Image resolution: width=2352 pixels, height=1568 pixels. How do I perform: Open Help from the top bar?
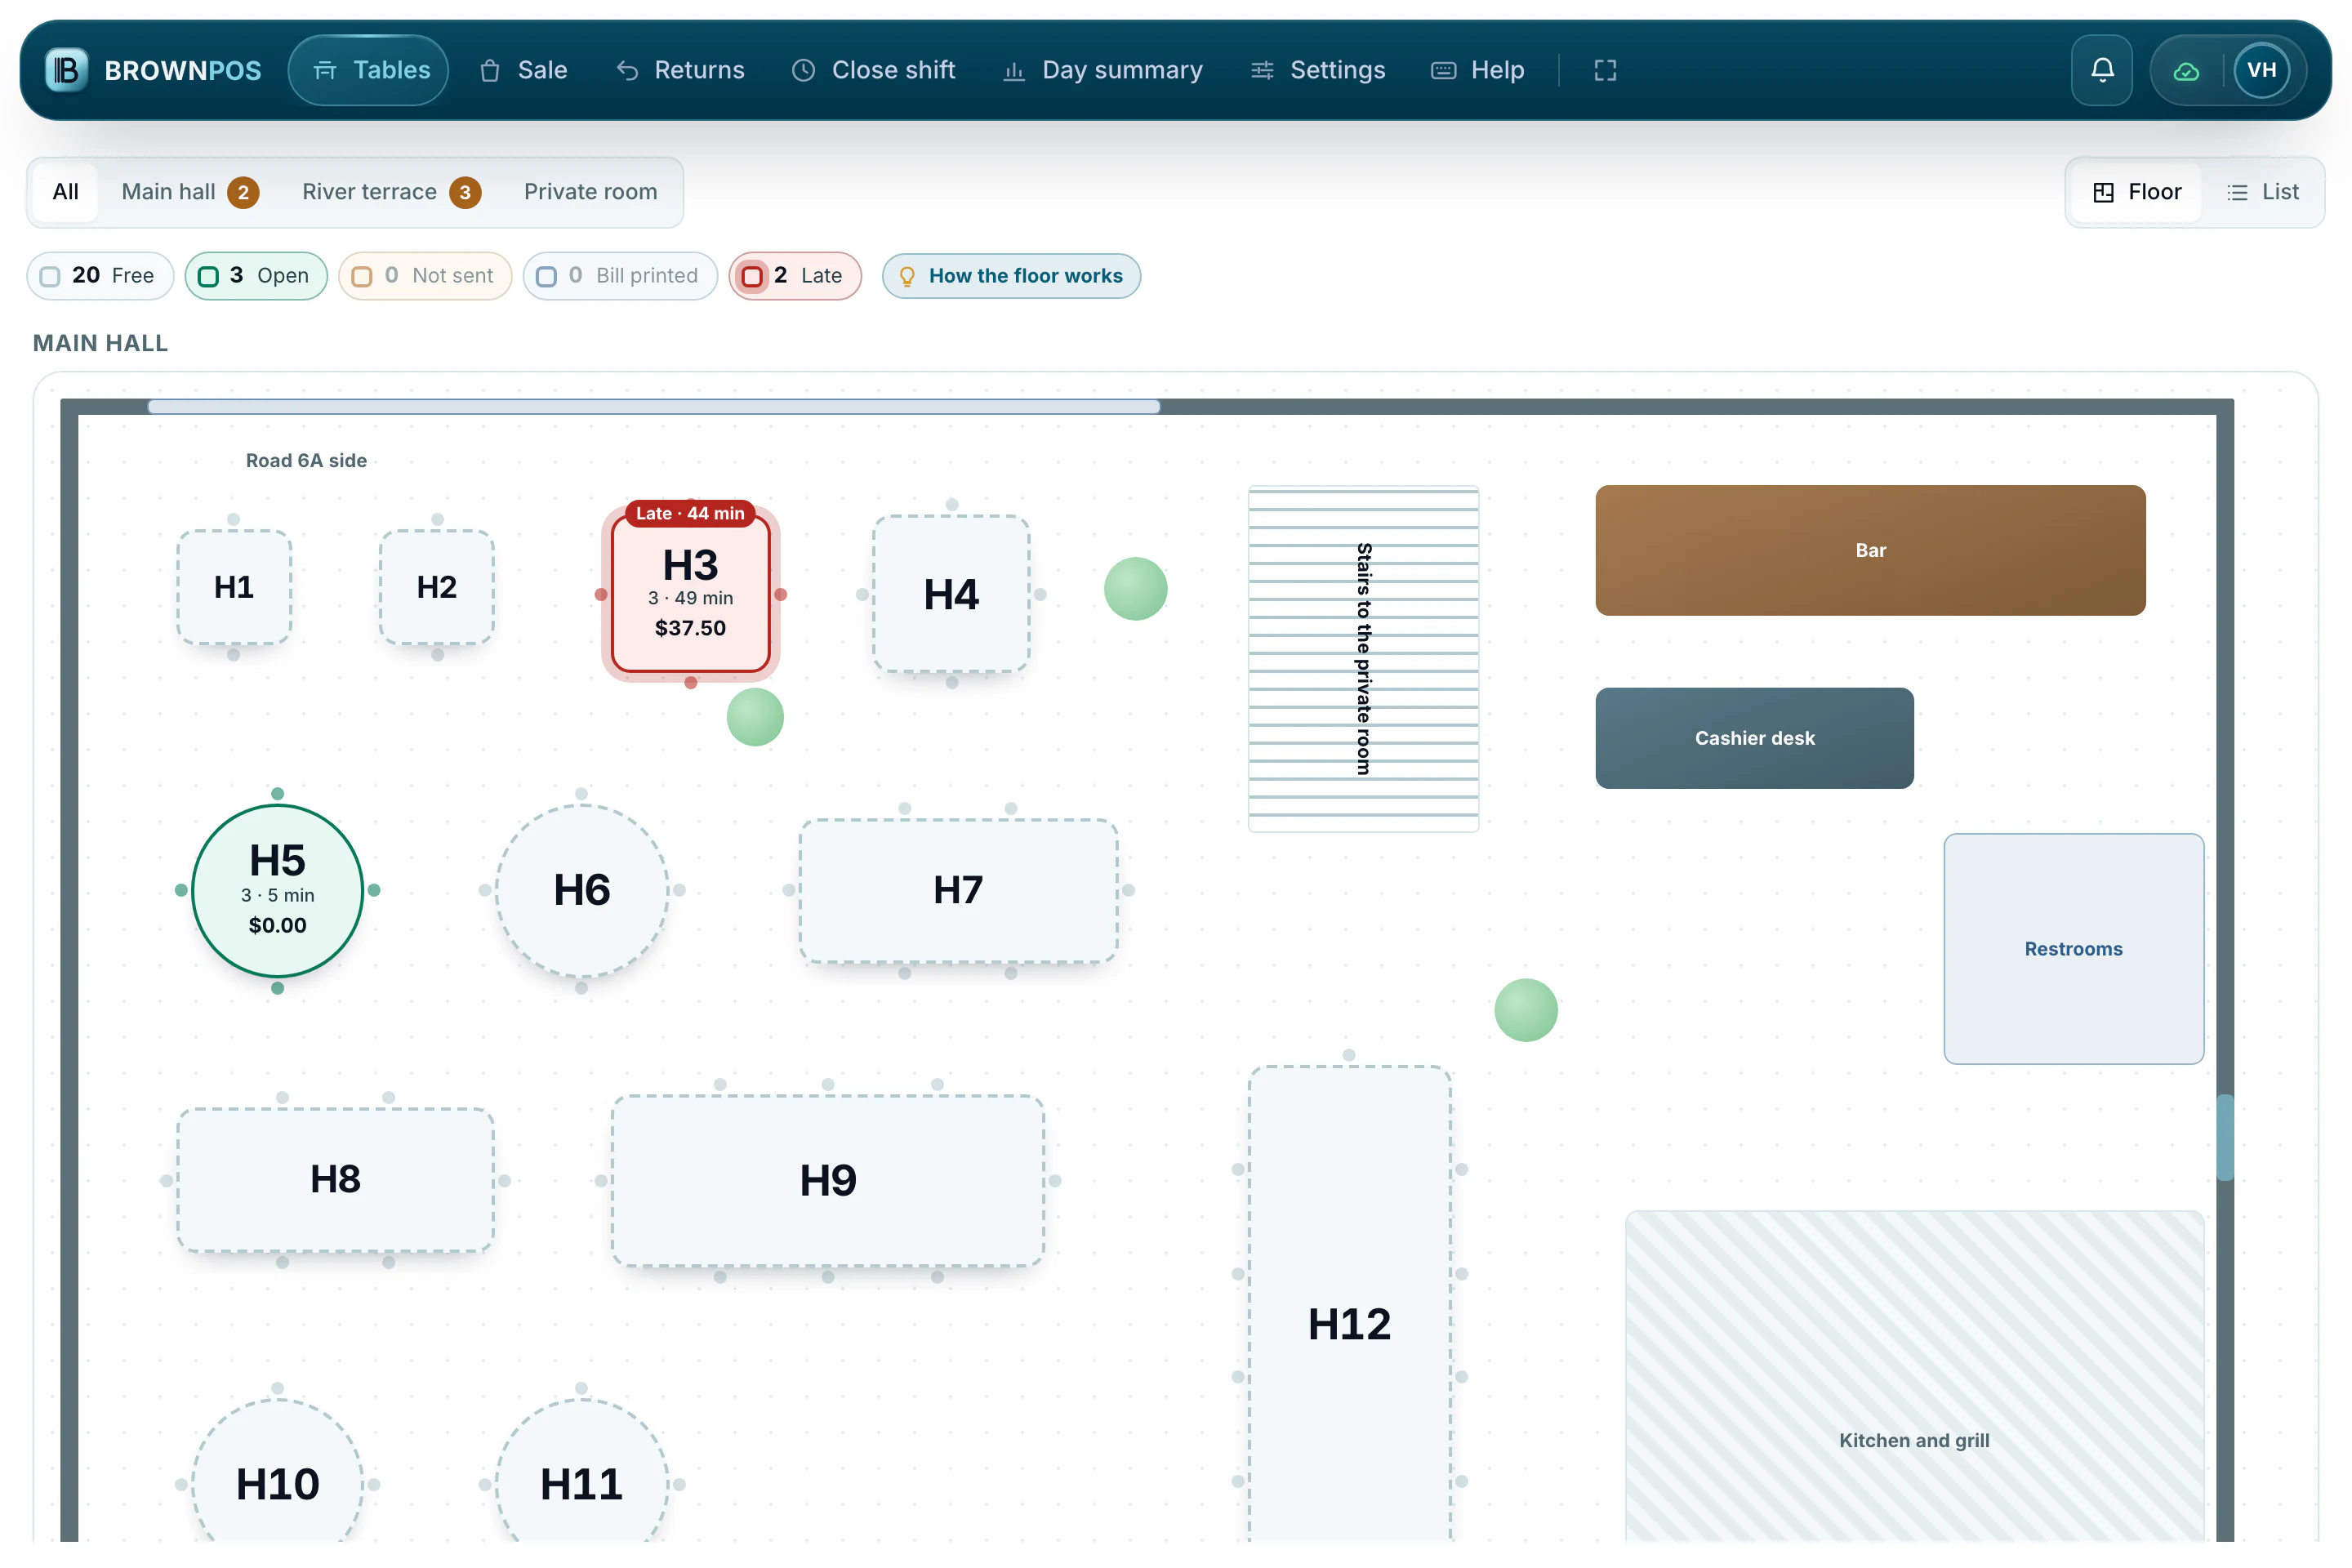(x=1478, y=70)
